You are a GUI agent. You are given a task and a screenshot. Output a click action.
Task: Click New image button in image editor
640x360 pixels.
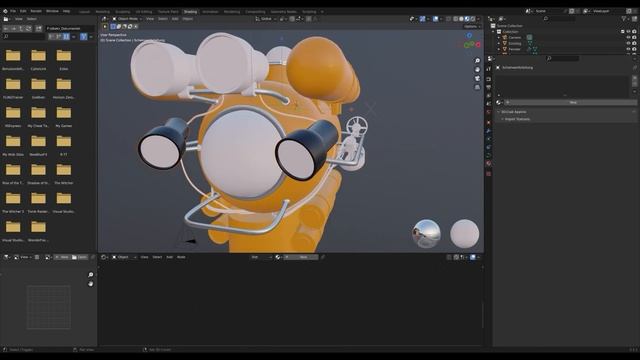[x=62, y=257]
